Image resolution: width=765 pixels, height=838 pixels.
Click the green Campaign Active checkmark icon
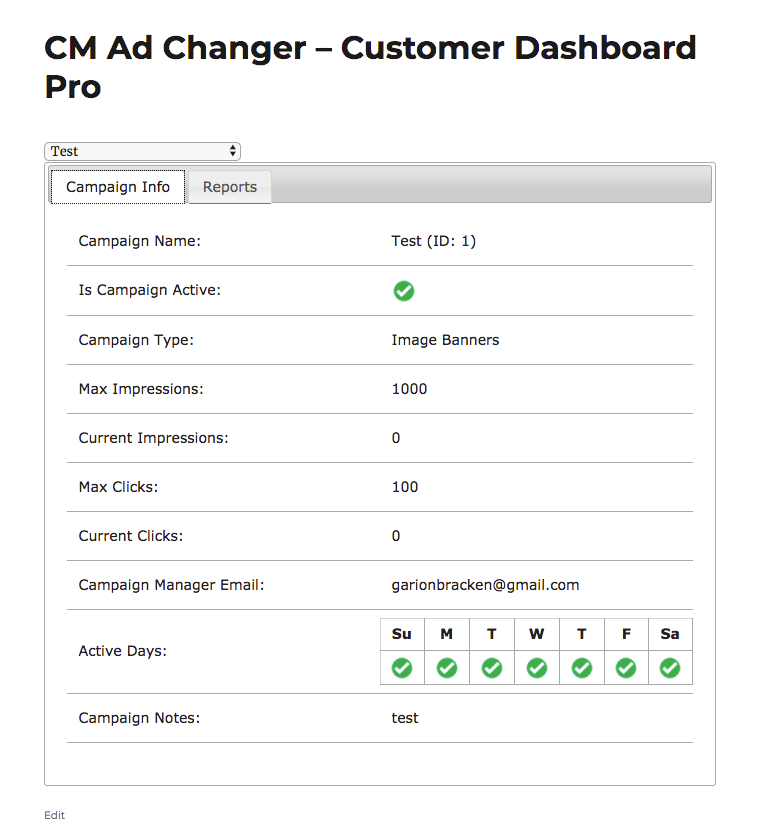point(403,291)
